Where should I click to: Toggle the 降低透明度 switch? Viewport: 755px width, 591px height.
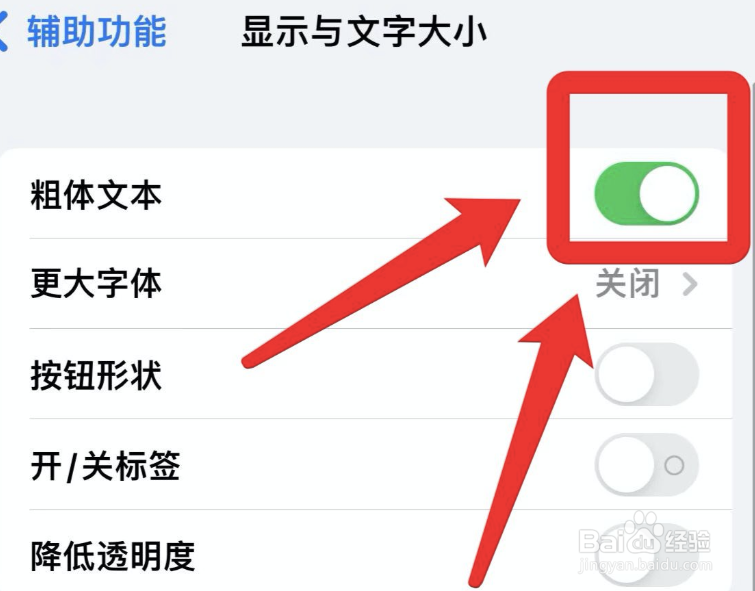coord(647,555)
